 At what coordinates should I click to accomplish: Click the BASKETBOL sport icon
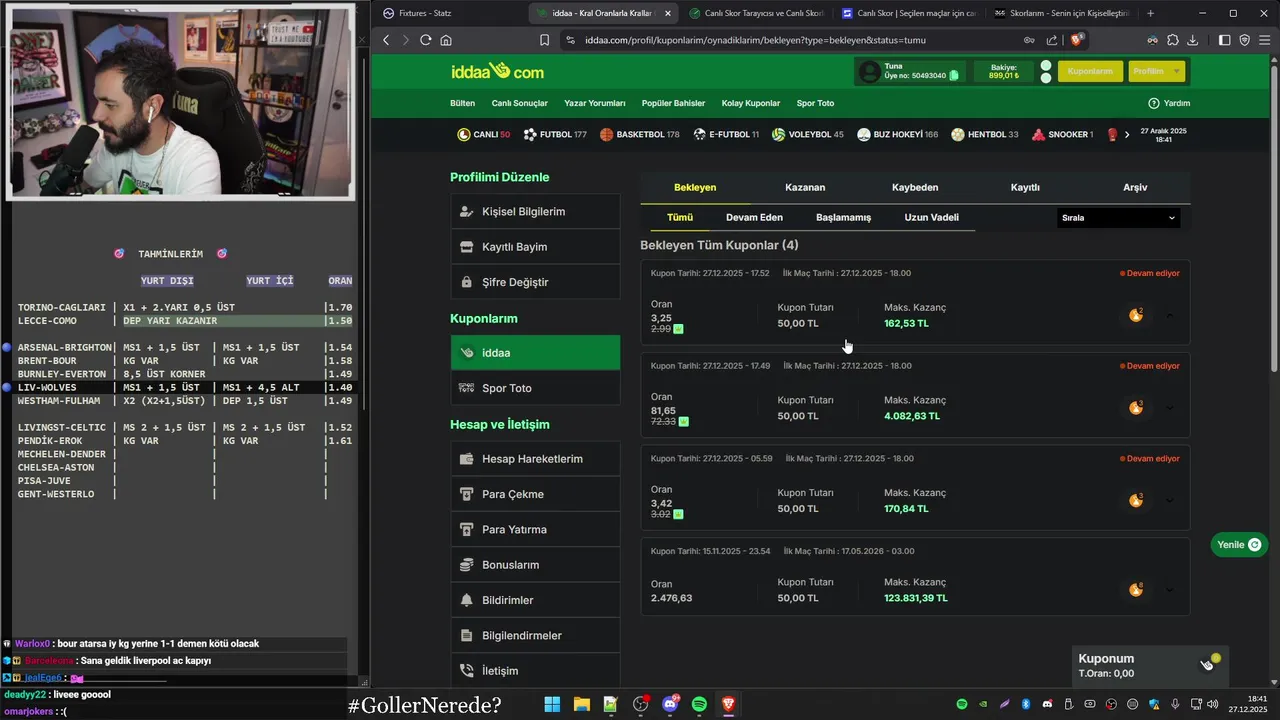pyautogui.click(x=606, y=134)
